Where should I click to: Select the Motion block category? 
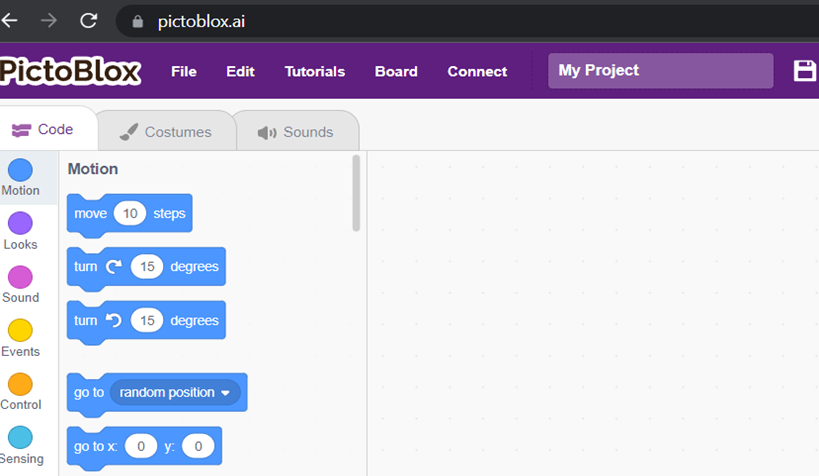[21, 178]
